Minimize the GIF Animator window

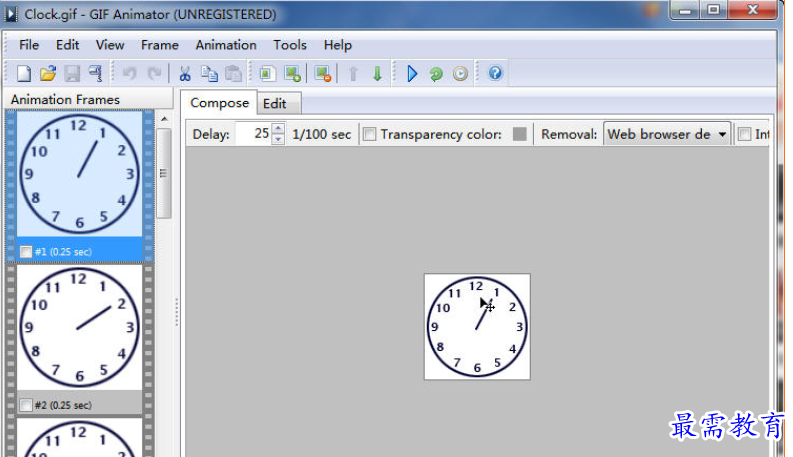click(x=685, y=11)
